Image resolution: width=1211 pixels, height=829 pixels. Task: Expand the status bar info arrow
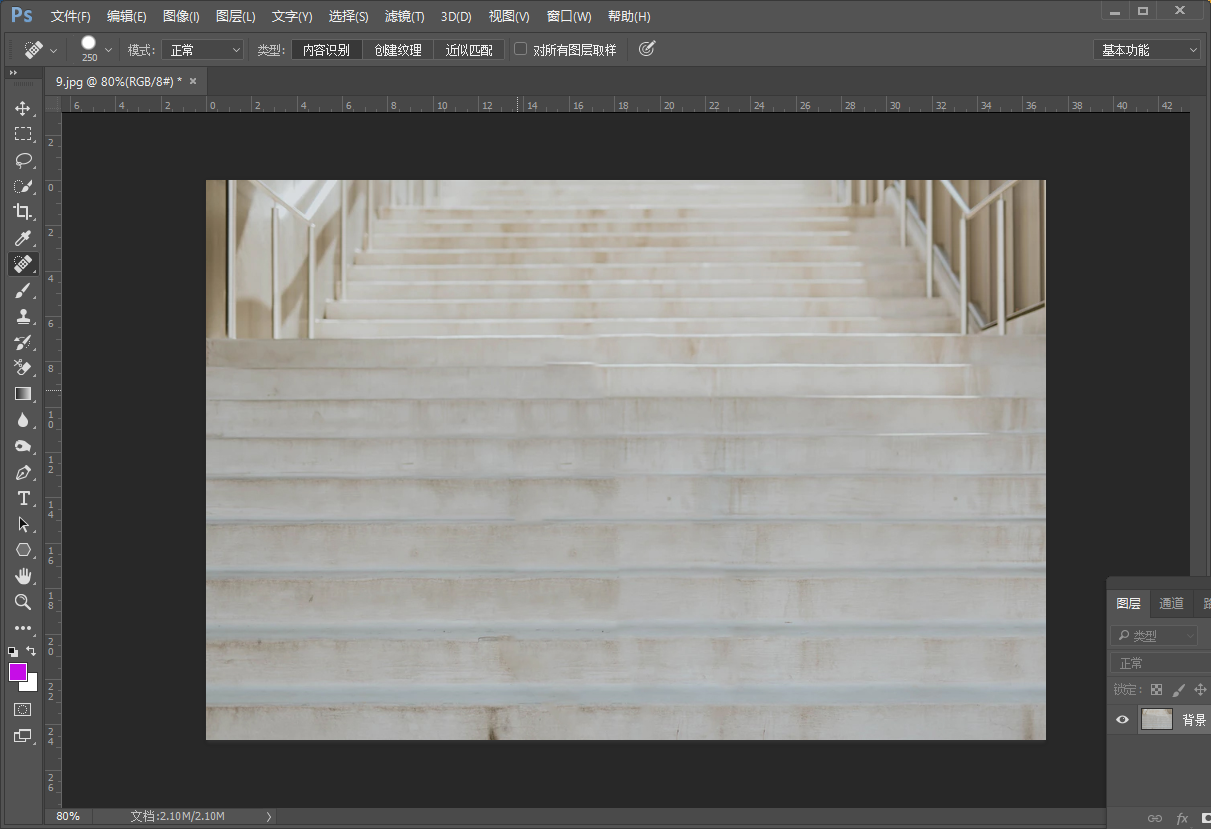click(268, 817)
